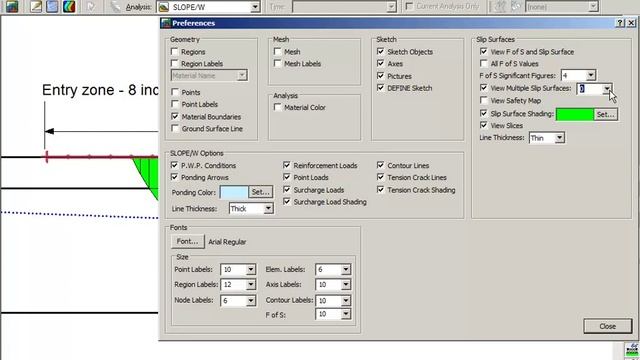Click the red entry zone line in the drawing
This screenshot has width=640, height=360.
[101, 157]
